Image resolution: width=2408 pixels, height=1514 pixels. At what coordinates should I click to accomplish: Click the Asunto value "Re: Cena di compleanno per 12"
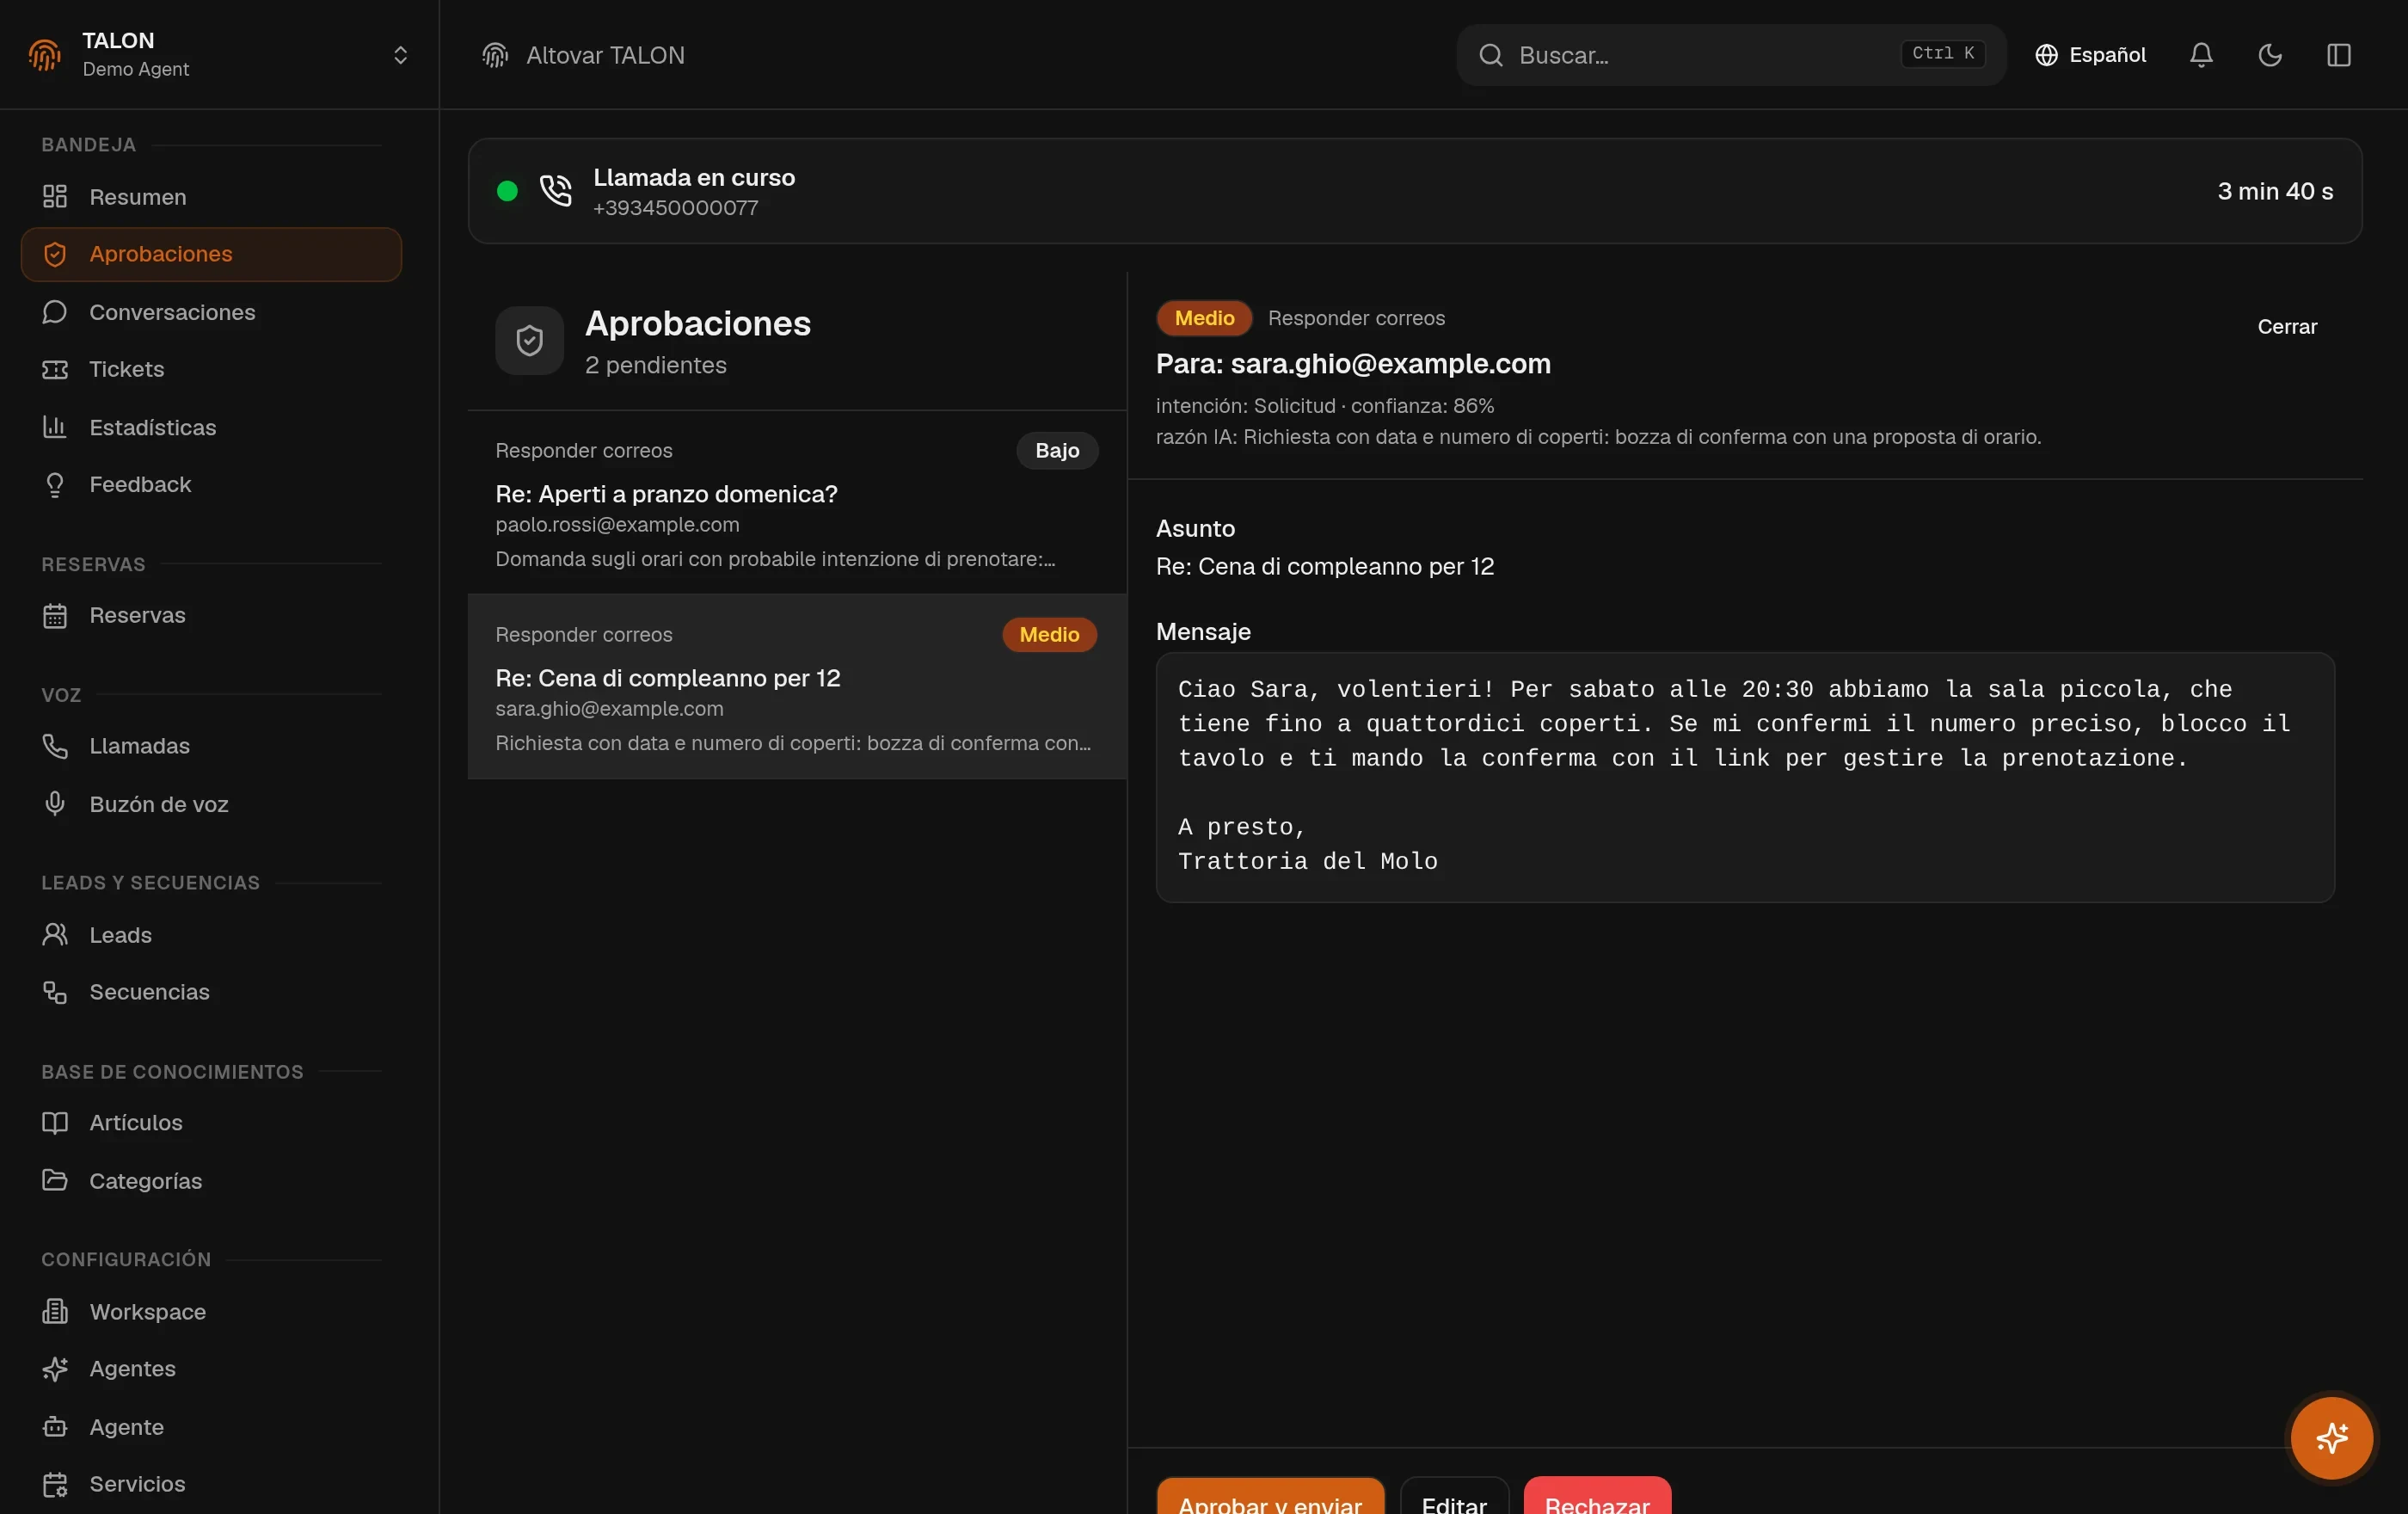point(1325,566)
